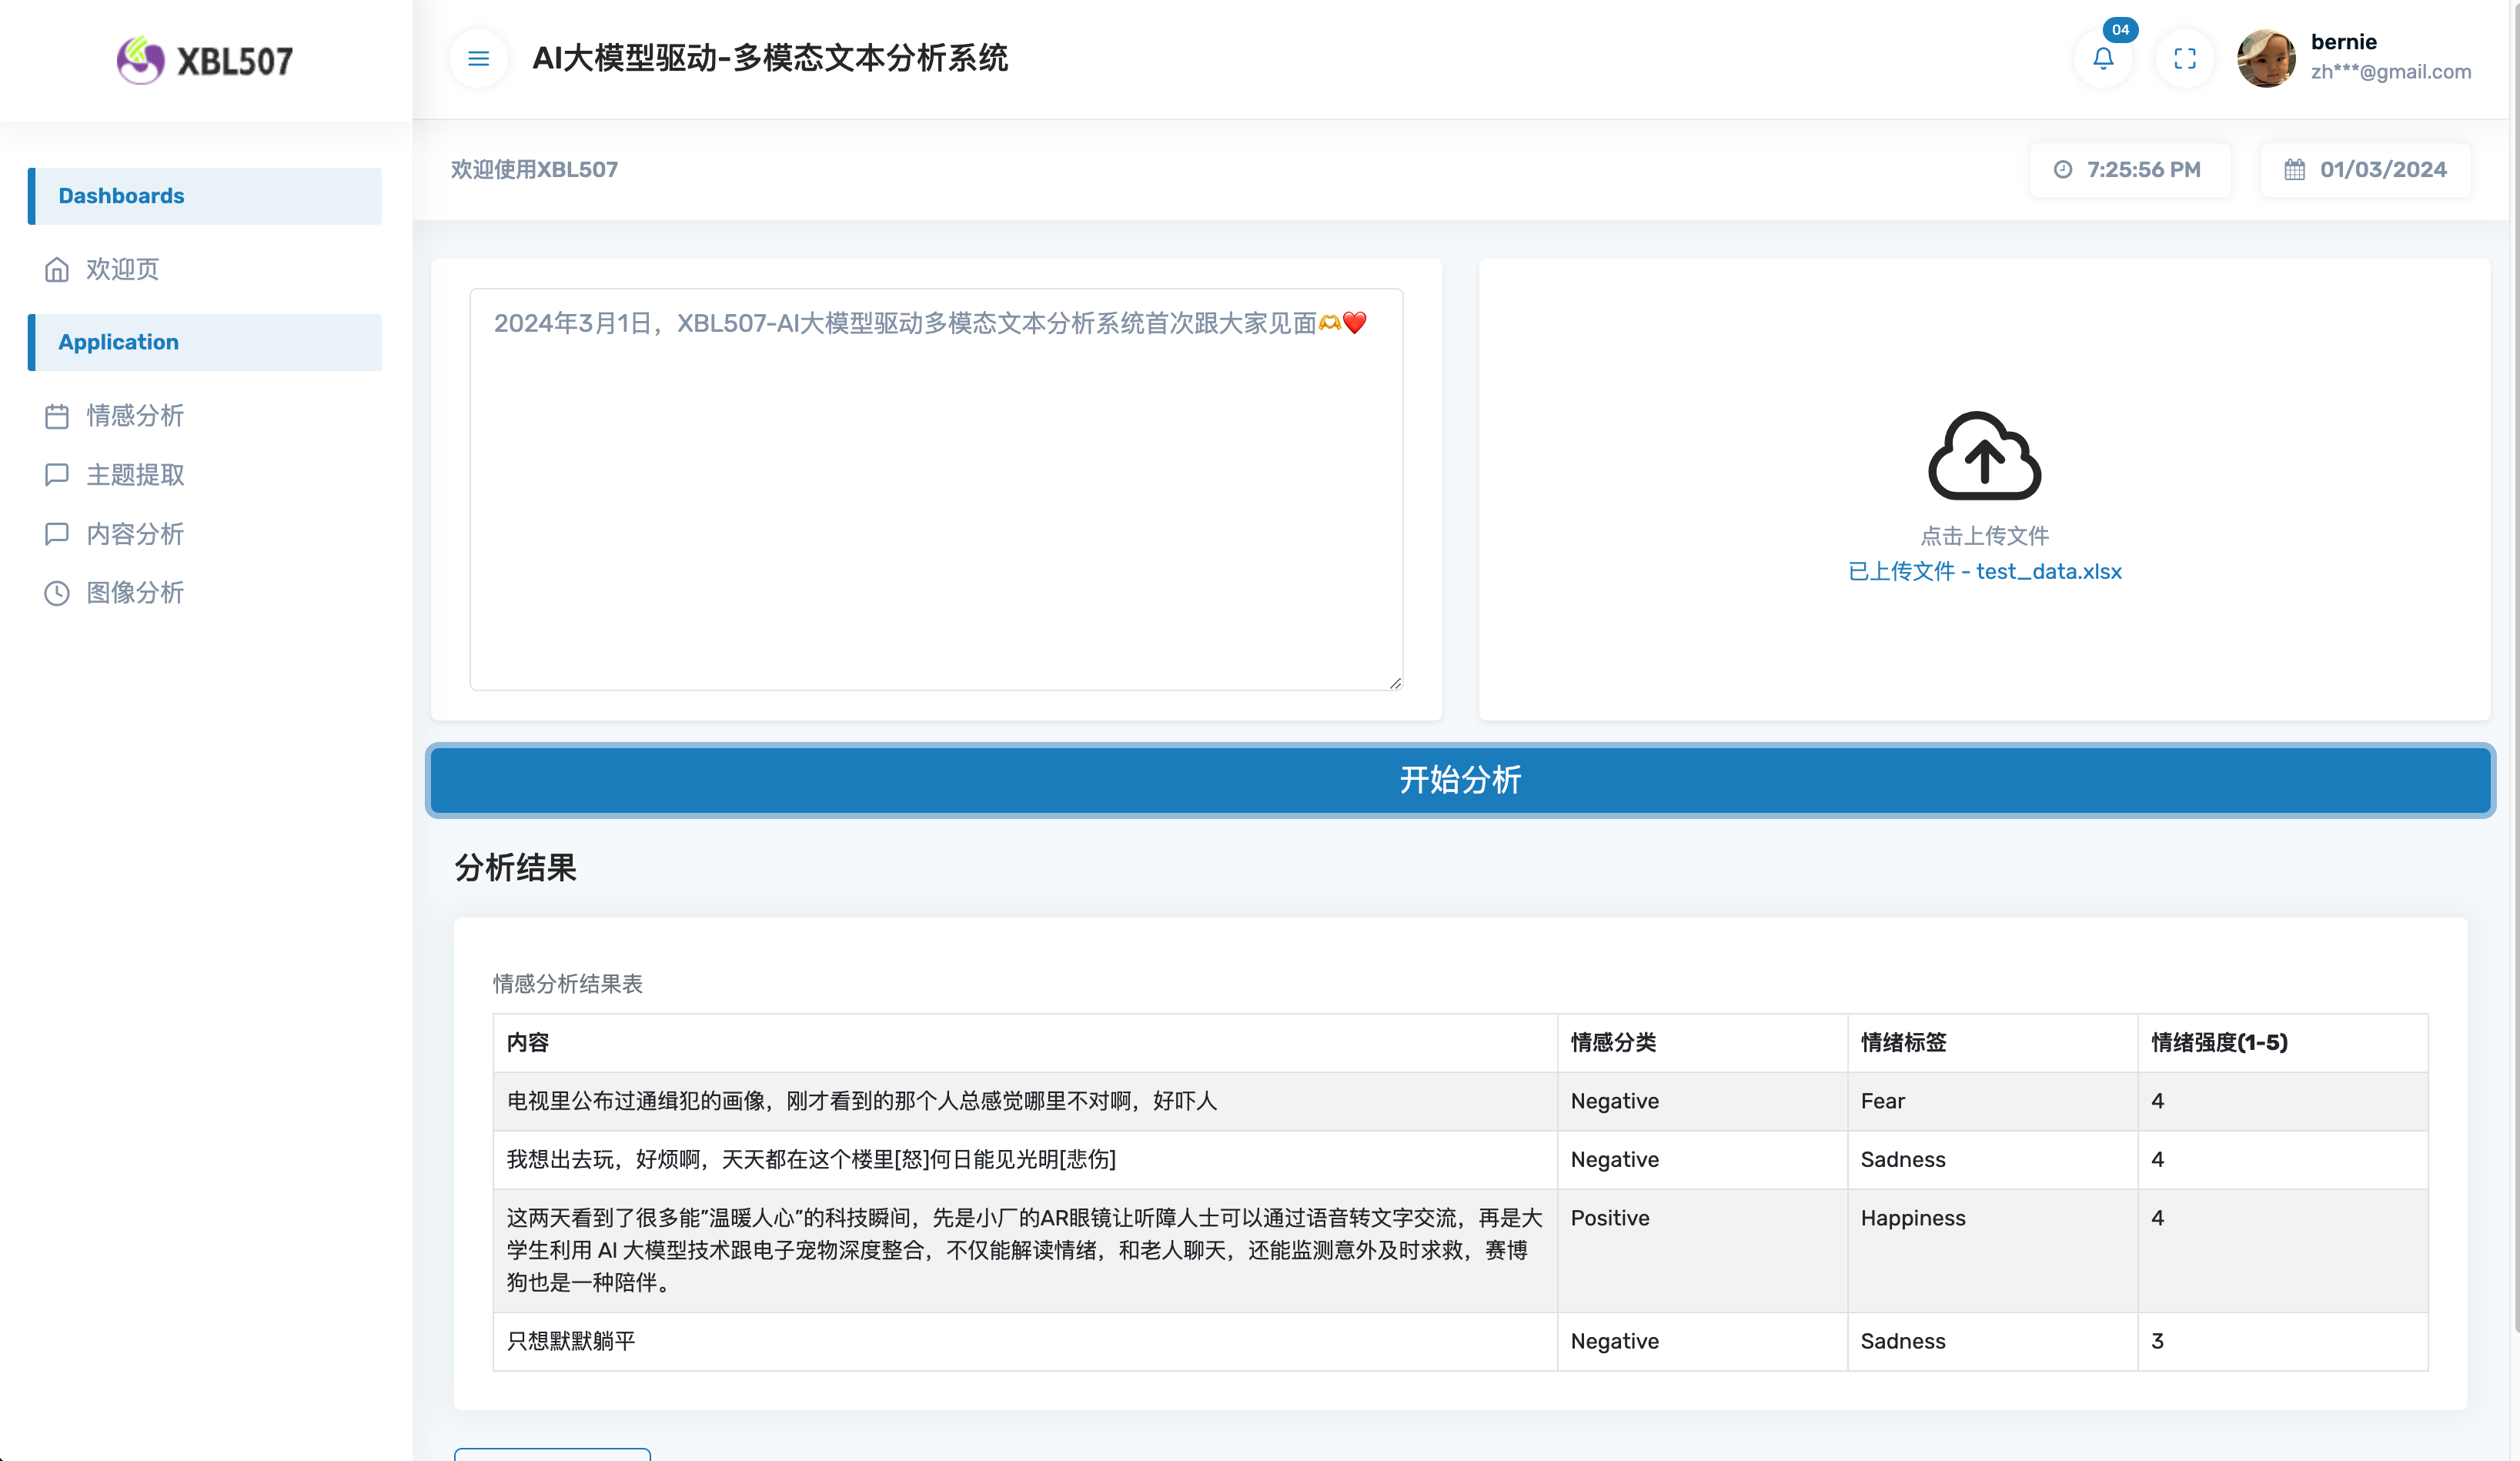Click the 01/03/2024 date badge
Image resolution: width=2520 pixels, height=1461 pixels.
tap(2365, 170)
